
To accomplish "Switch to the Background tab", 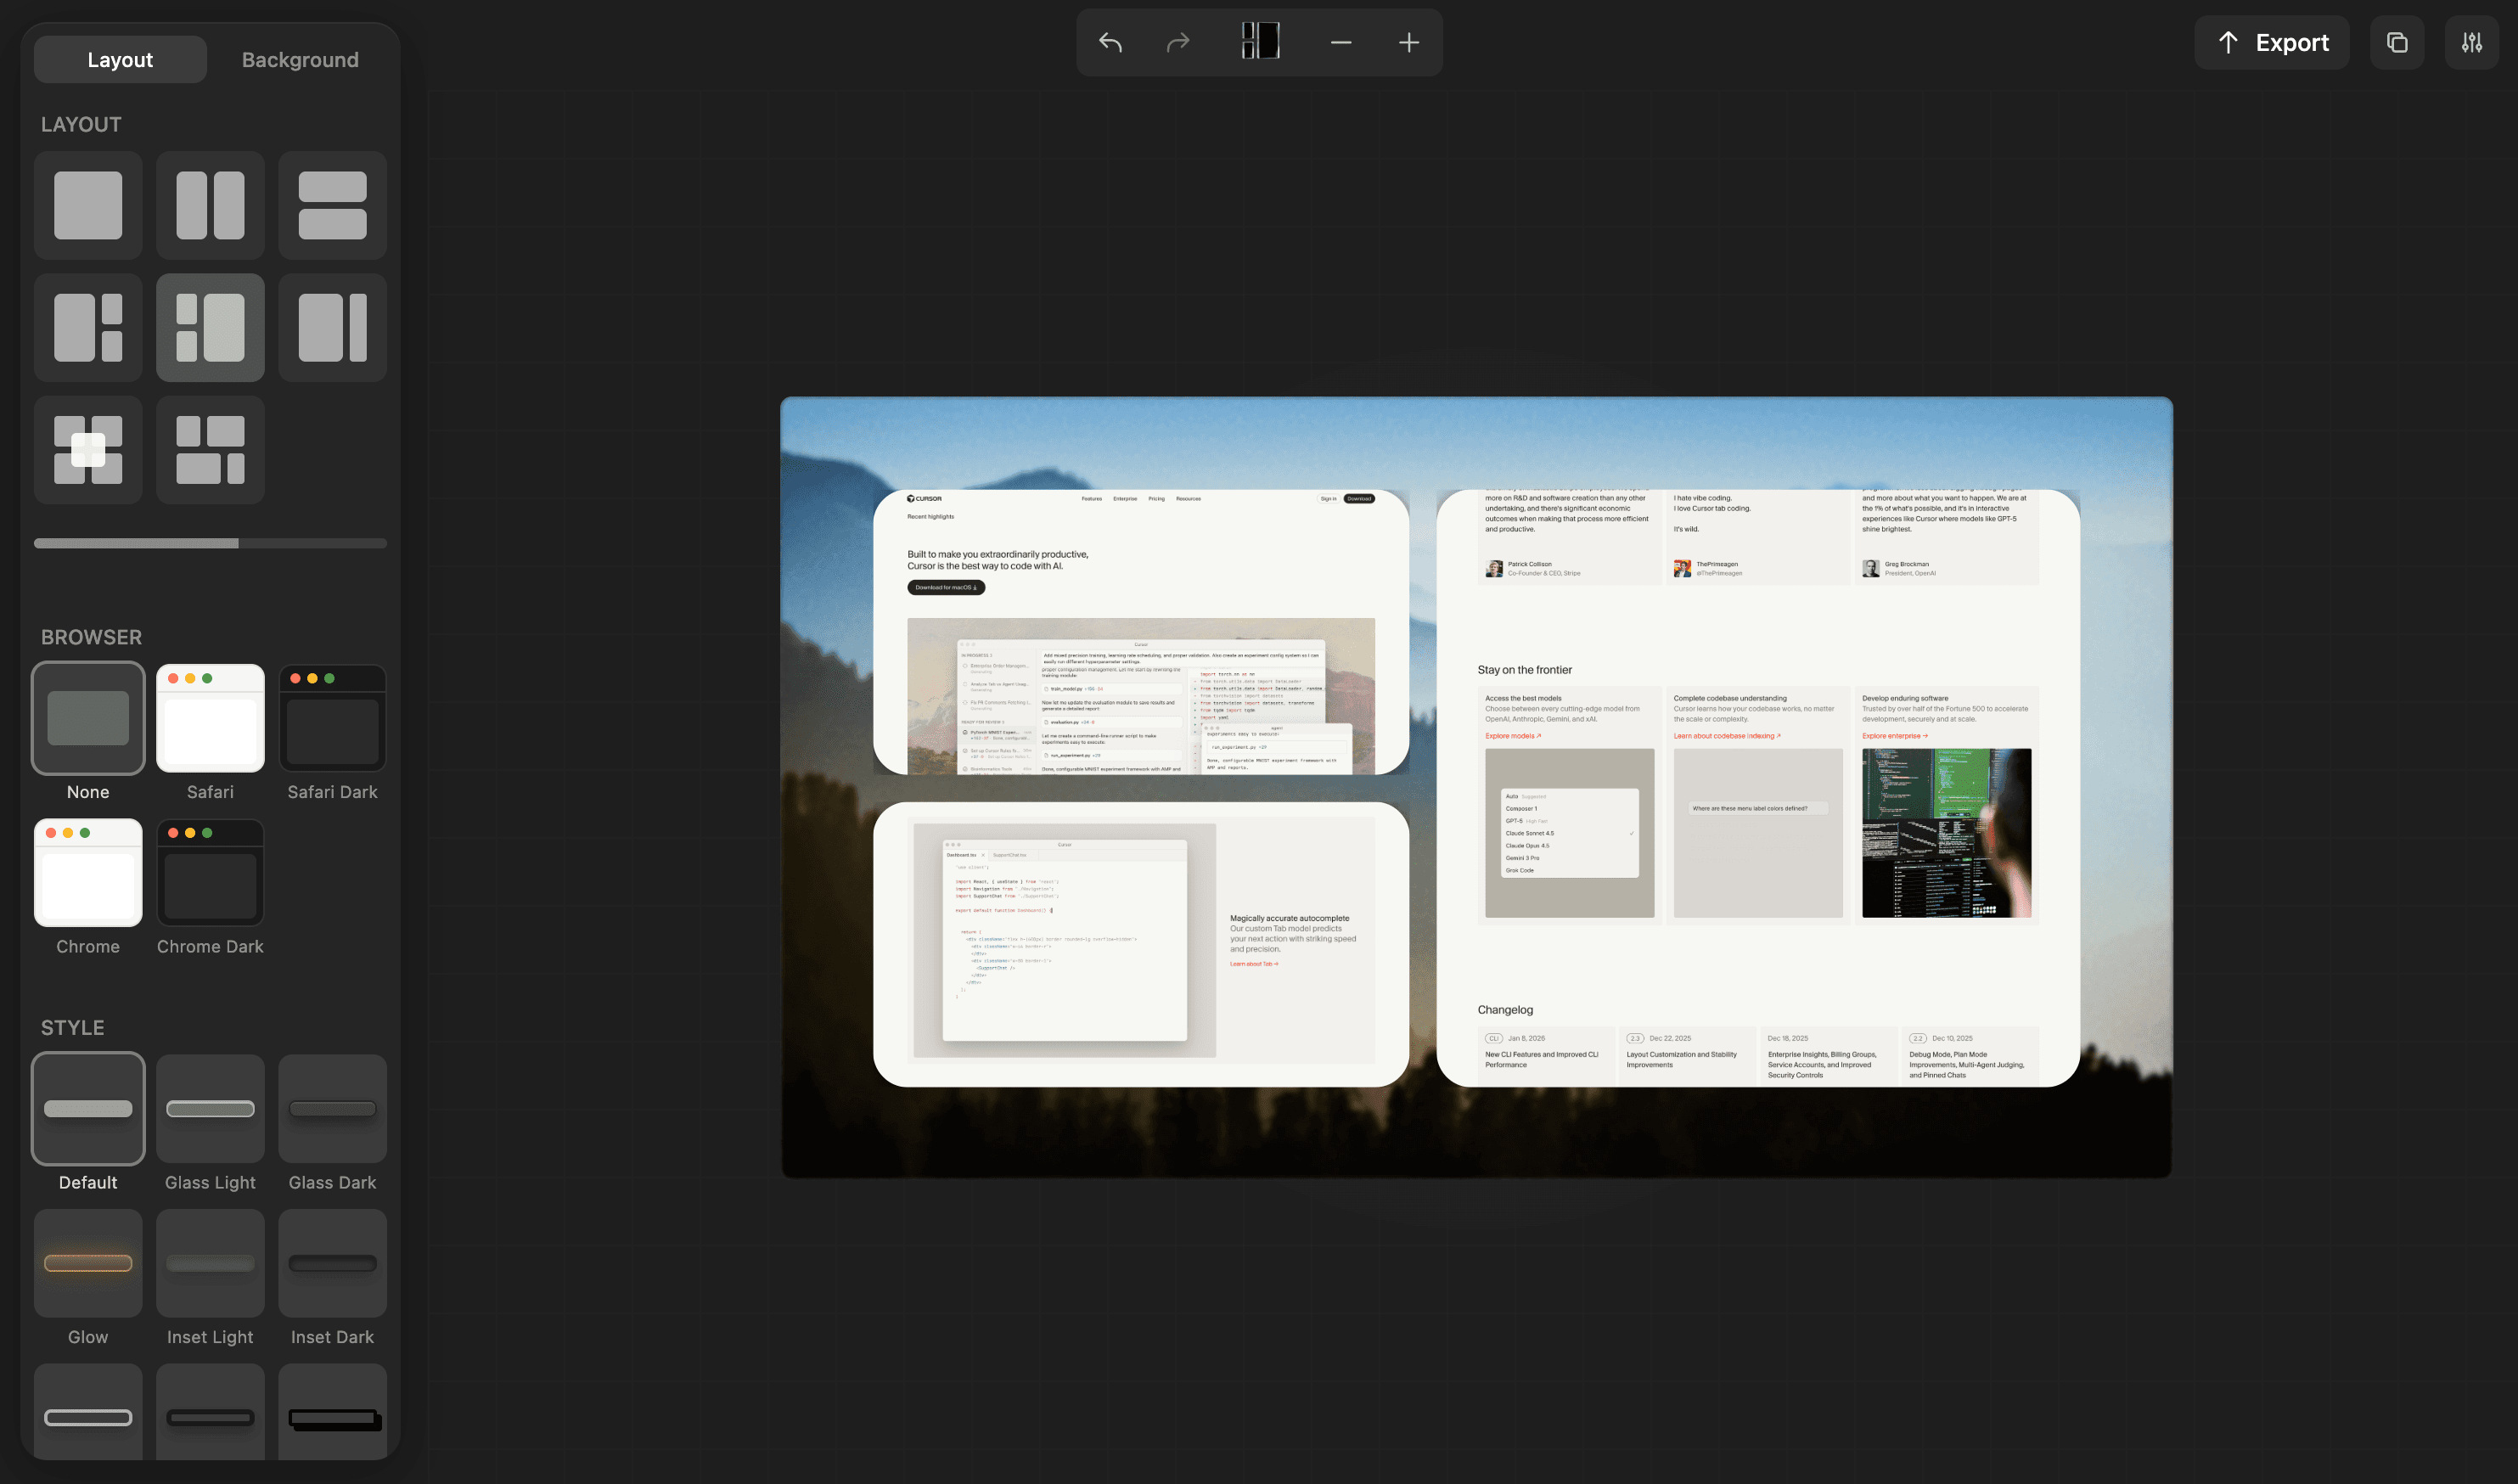I will 300,59.
